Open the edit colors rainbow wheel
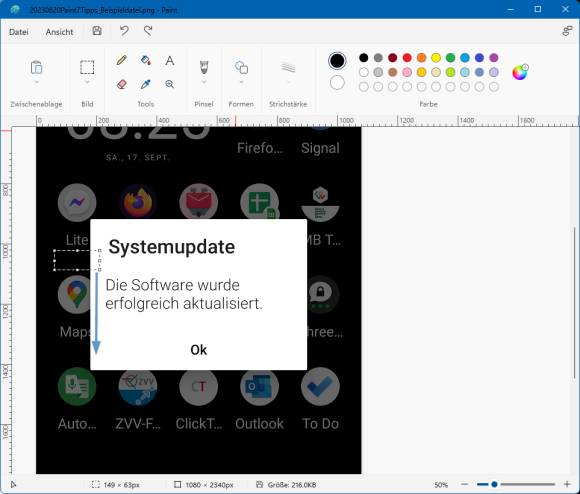Viewport: 580px width, 494px height. [x=520, y=72]
